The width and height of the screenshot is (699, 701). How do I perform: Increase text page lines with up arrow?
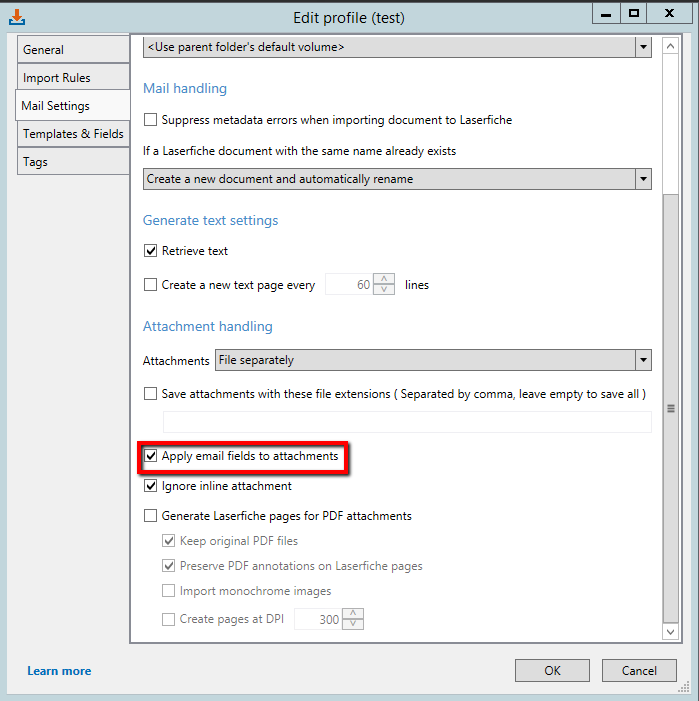(x=384, y=279)
